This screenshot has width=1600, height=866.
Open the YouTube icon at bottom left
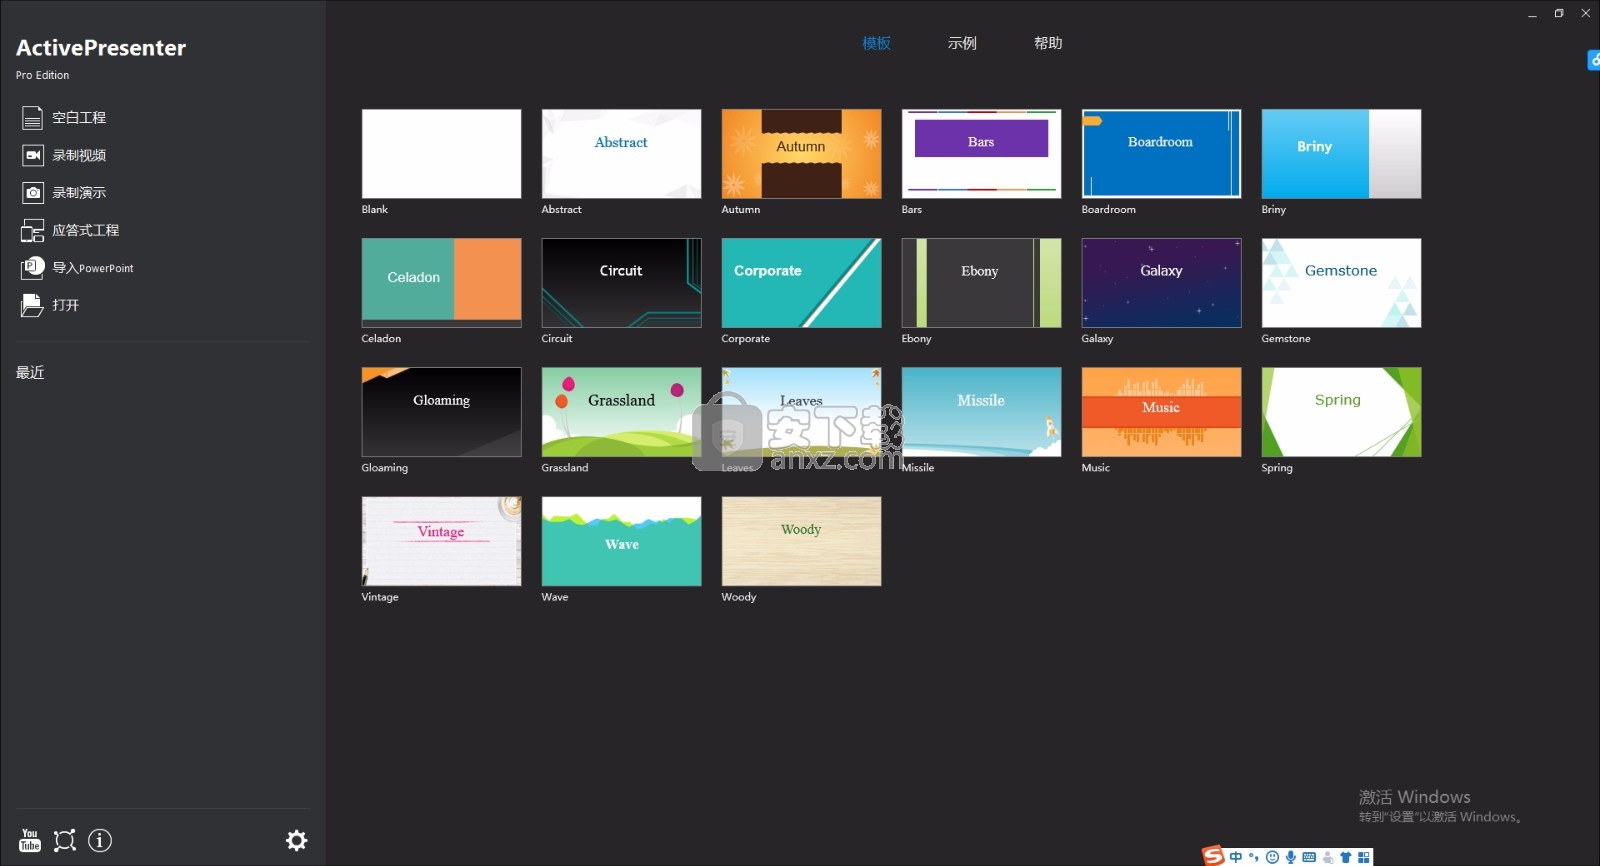[30, 840]
